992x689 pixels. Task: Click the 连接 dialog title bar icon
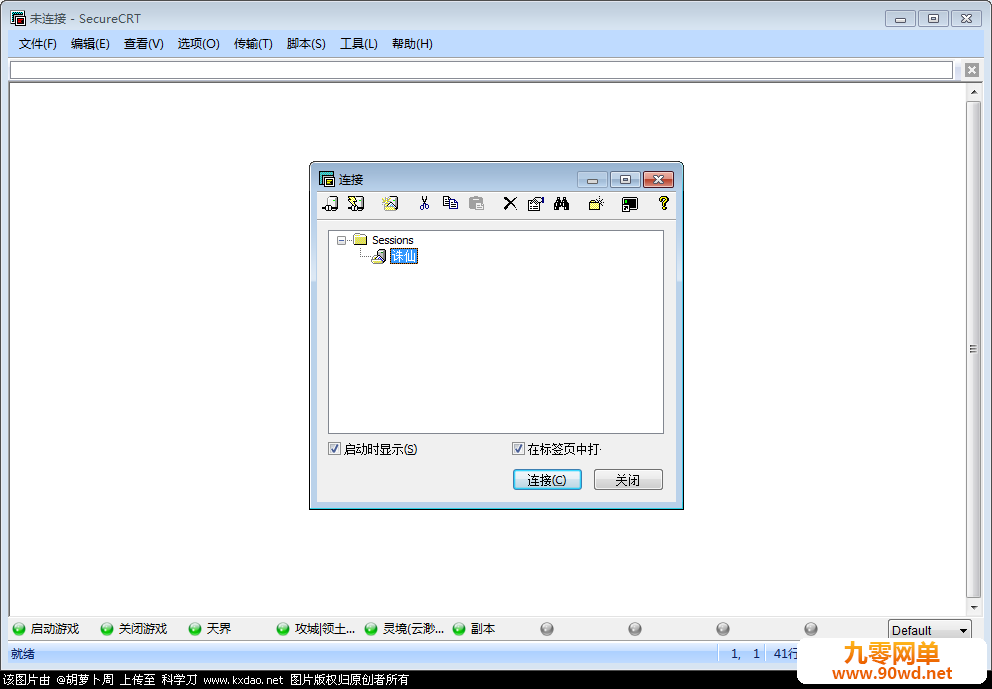click(x=326, y=179)
